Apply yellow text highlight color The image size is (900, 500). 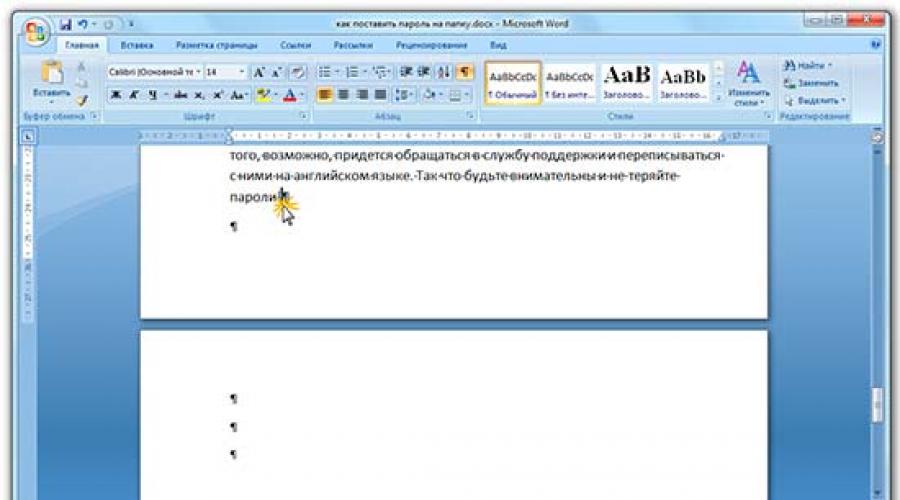coord(263,95)
